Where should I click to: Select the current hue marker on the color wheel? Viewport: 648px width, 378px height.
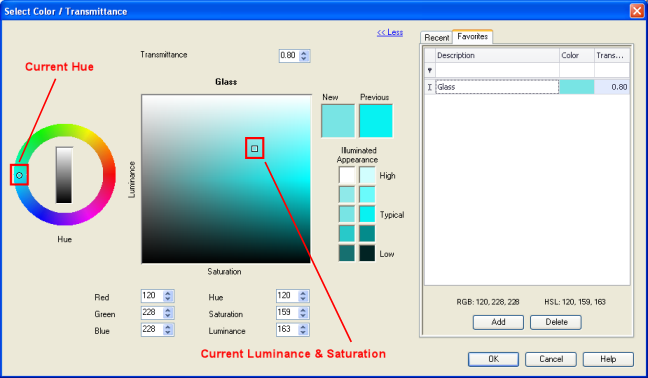[19, 176]
